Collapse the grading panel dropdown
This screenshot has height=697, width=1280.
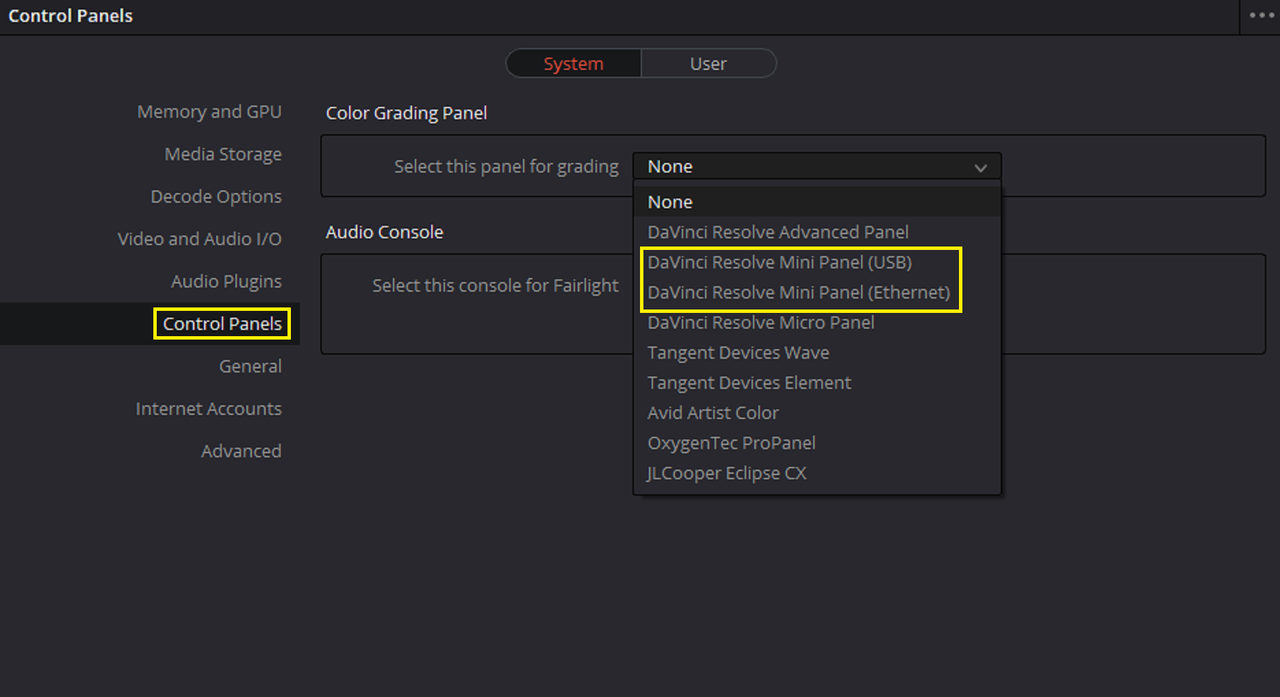[x=817, y=167]
